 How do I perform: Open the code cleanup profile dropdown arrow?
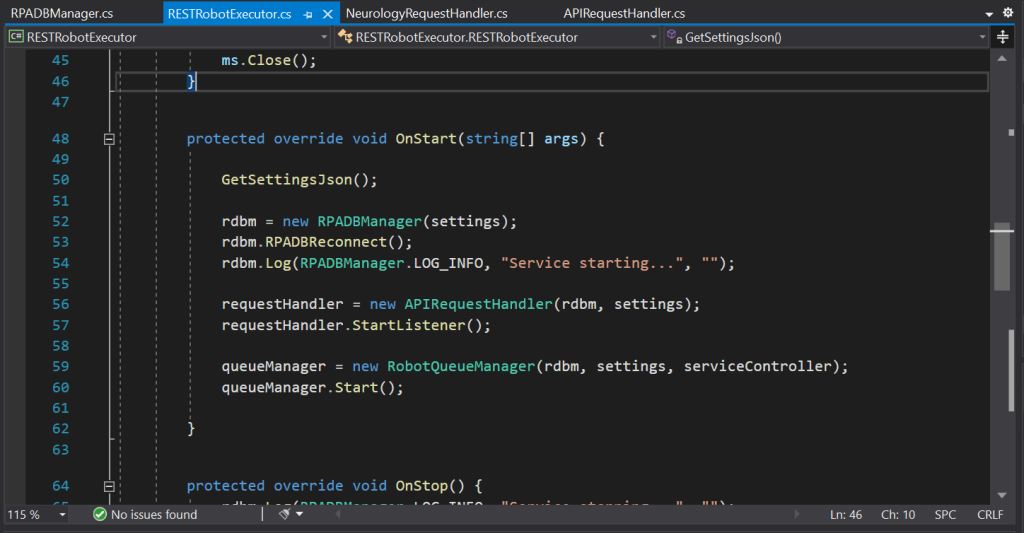pos(300,514)
